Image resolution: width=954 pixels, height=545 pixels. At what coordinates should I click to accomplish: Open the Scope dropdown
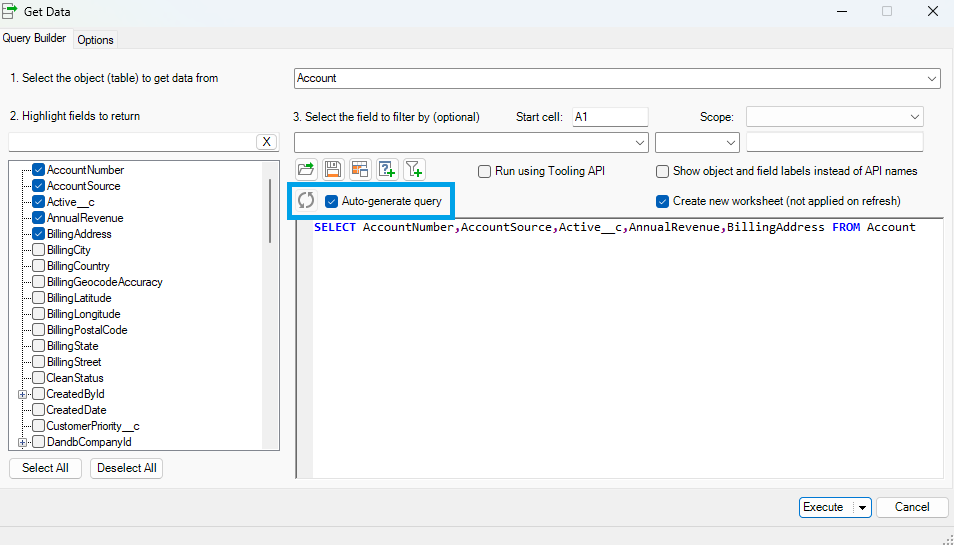click(x=915, y=117)
